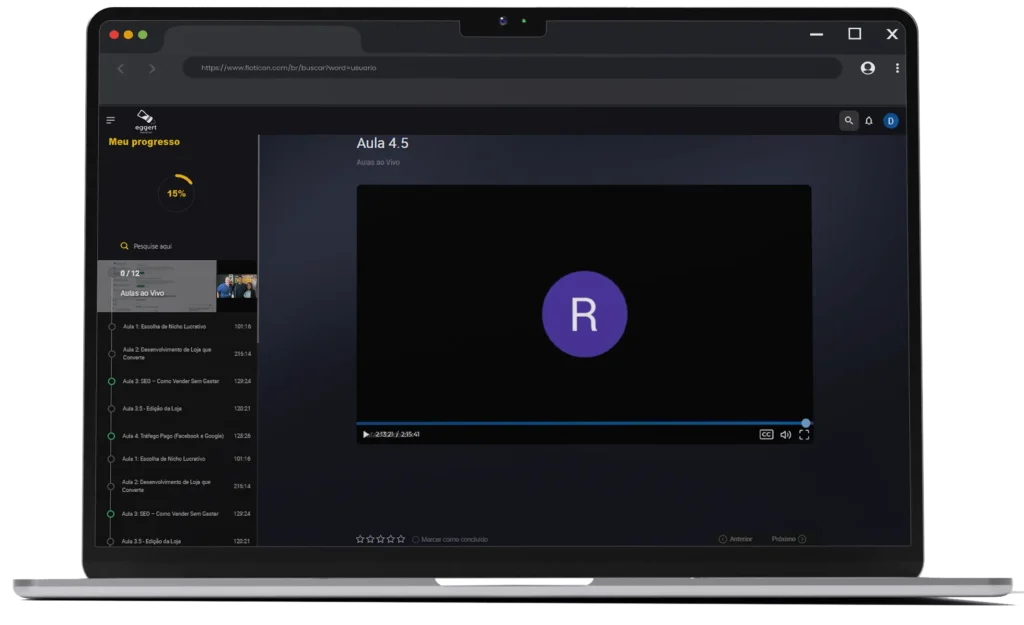This screenshot has height=625, width=1024.
Task: Go back to Anterior lesson
Action: pos(735,540)
